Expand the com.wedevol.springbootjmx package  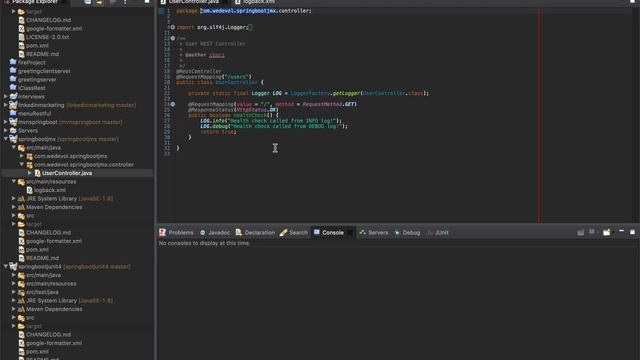pyautogui.click(x=22, y=156)
